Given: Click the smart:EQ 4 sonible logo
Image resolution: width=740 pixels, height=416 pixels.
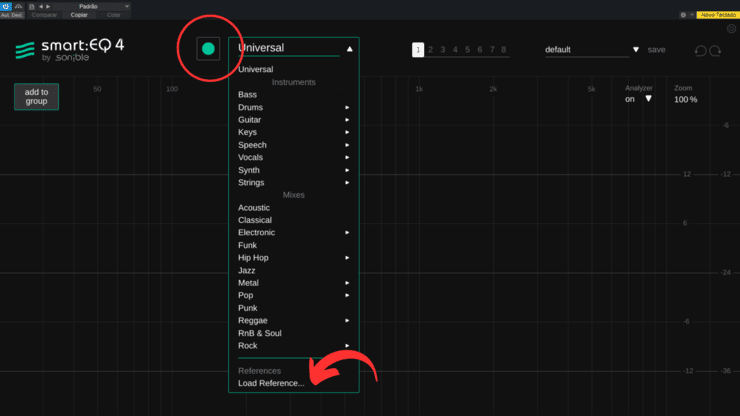Looking at the screenshot, I should coord(69,51).
